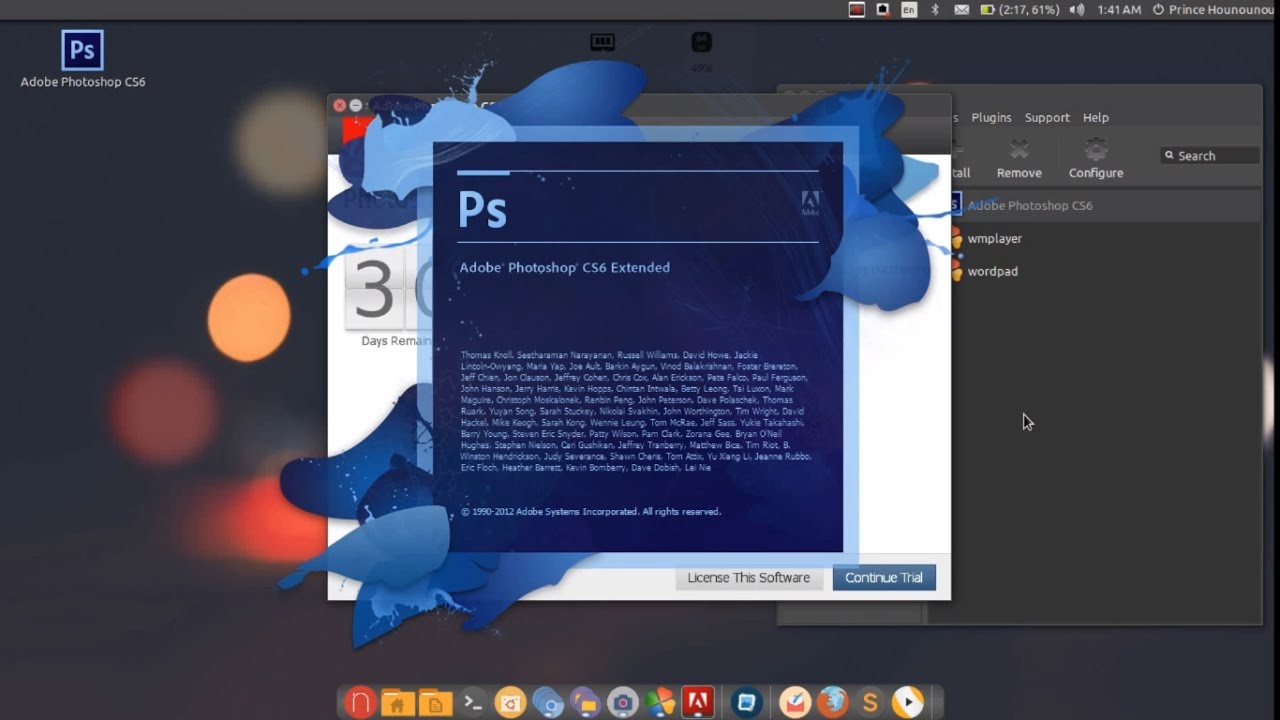
Task: Open PlayOnLinux clover icon in dock
Action: pyautogui.click(x=660, y=703)
